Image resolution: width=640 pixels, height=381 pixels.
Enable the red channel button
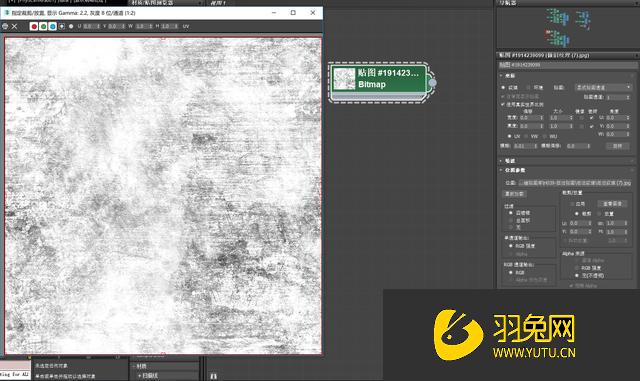(34, 27)
